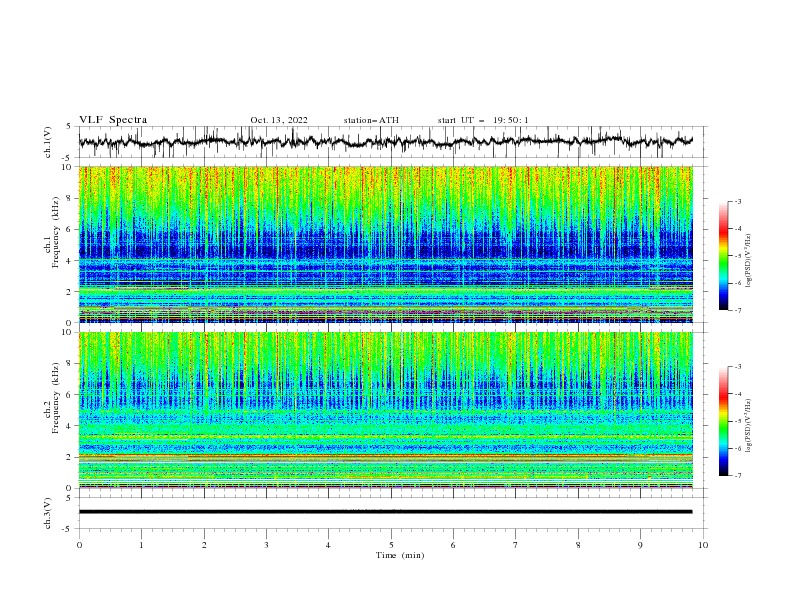Image resolution: width=792 pixels, height=612 pixels.
Task: Click the 'ch.3(V)' waveform axis label
Action: click(x=48, y=513)
